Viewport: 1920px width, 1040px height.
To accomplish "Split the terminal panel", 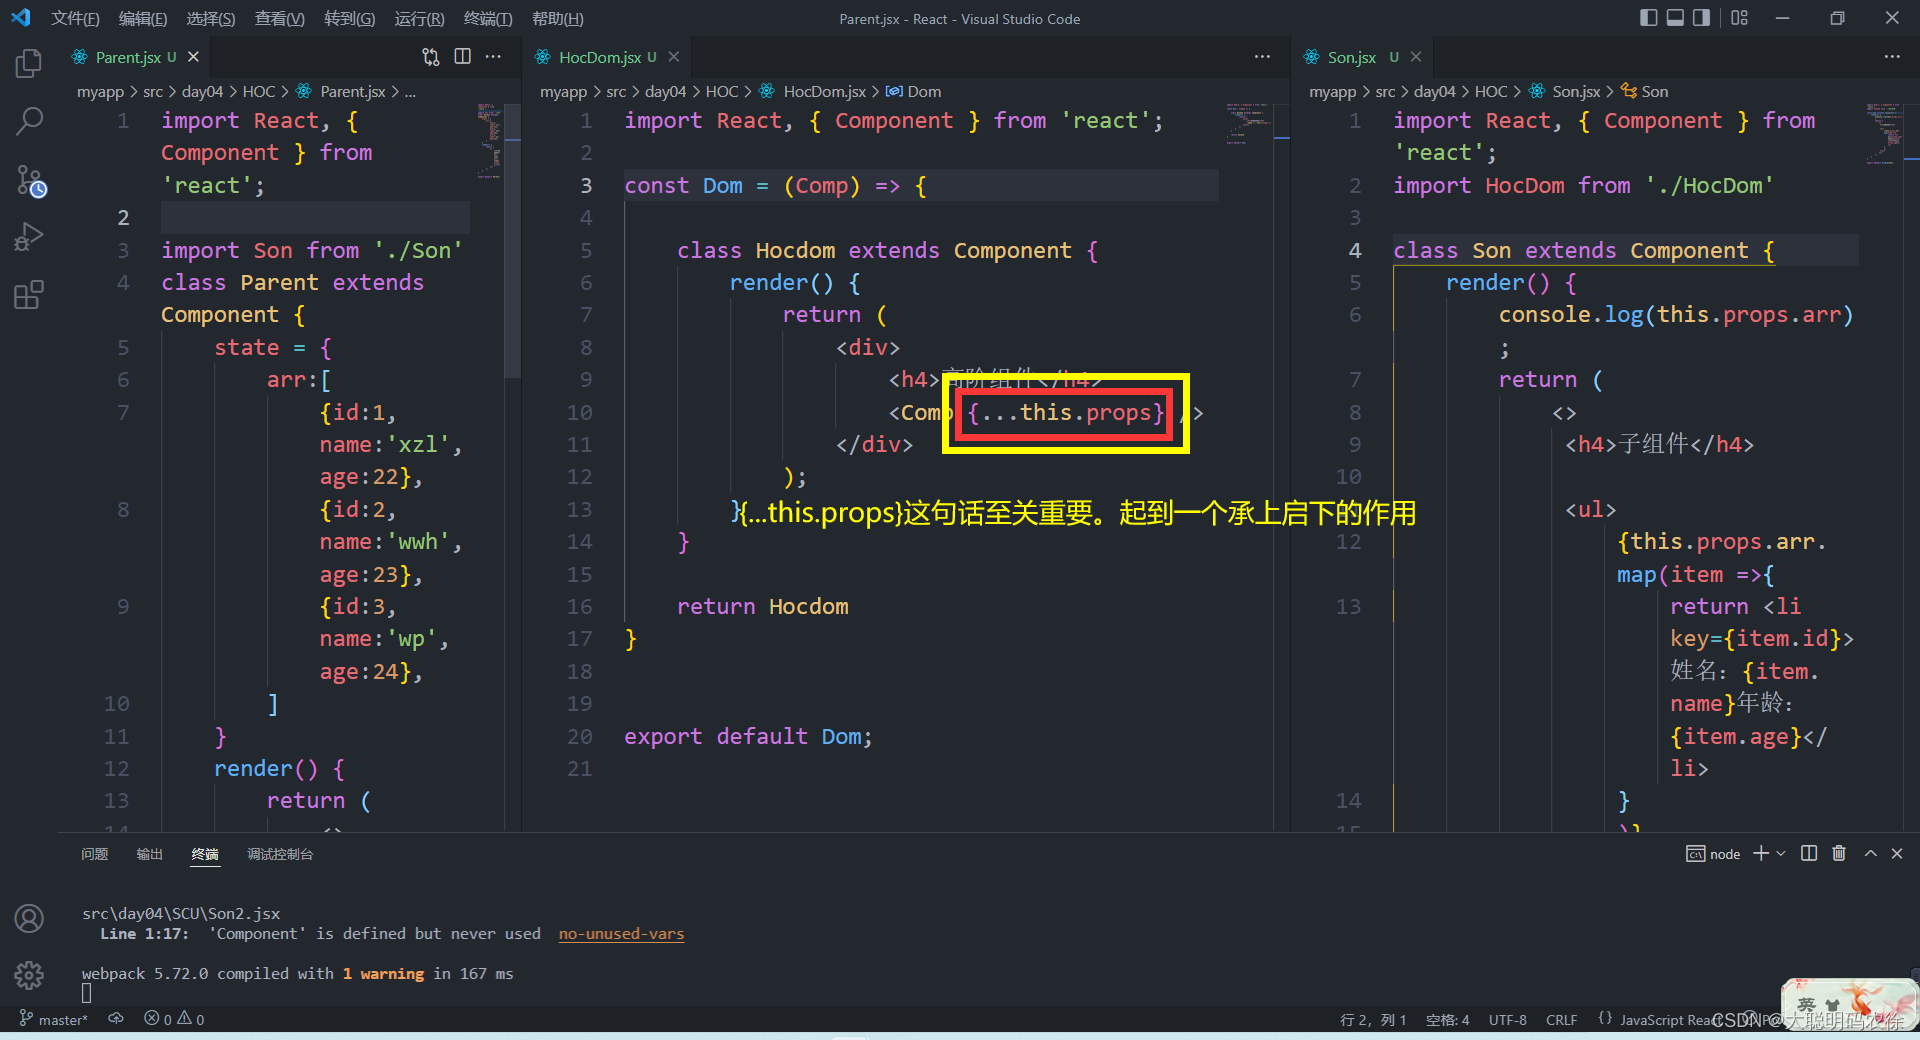I will (1807, 853).
